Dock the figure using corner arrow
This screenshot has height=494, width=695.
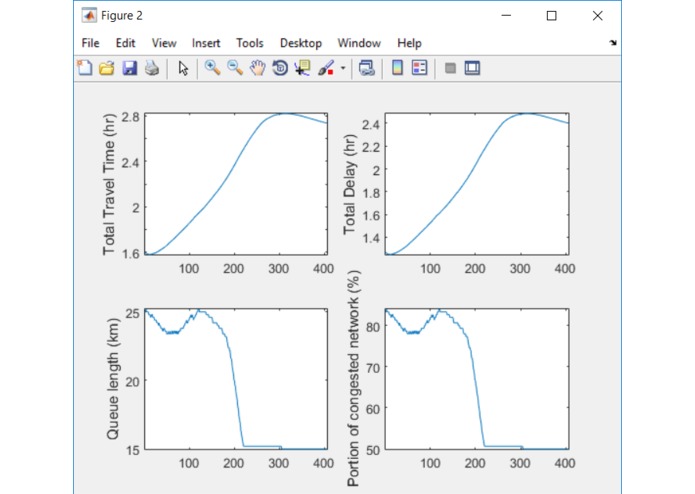tap(613, 43)
